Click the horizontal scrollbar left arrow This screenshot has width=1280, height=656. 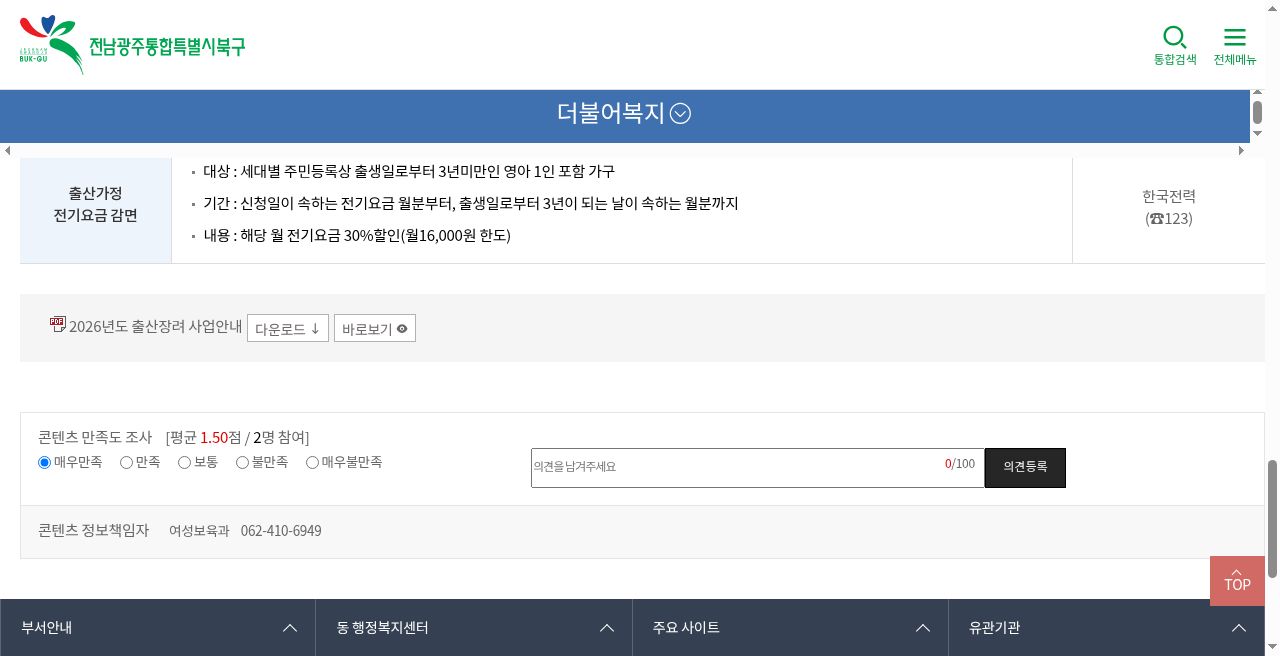tap(7, 150)
